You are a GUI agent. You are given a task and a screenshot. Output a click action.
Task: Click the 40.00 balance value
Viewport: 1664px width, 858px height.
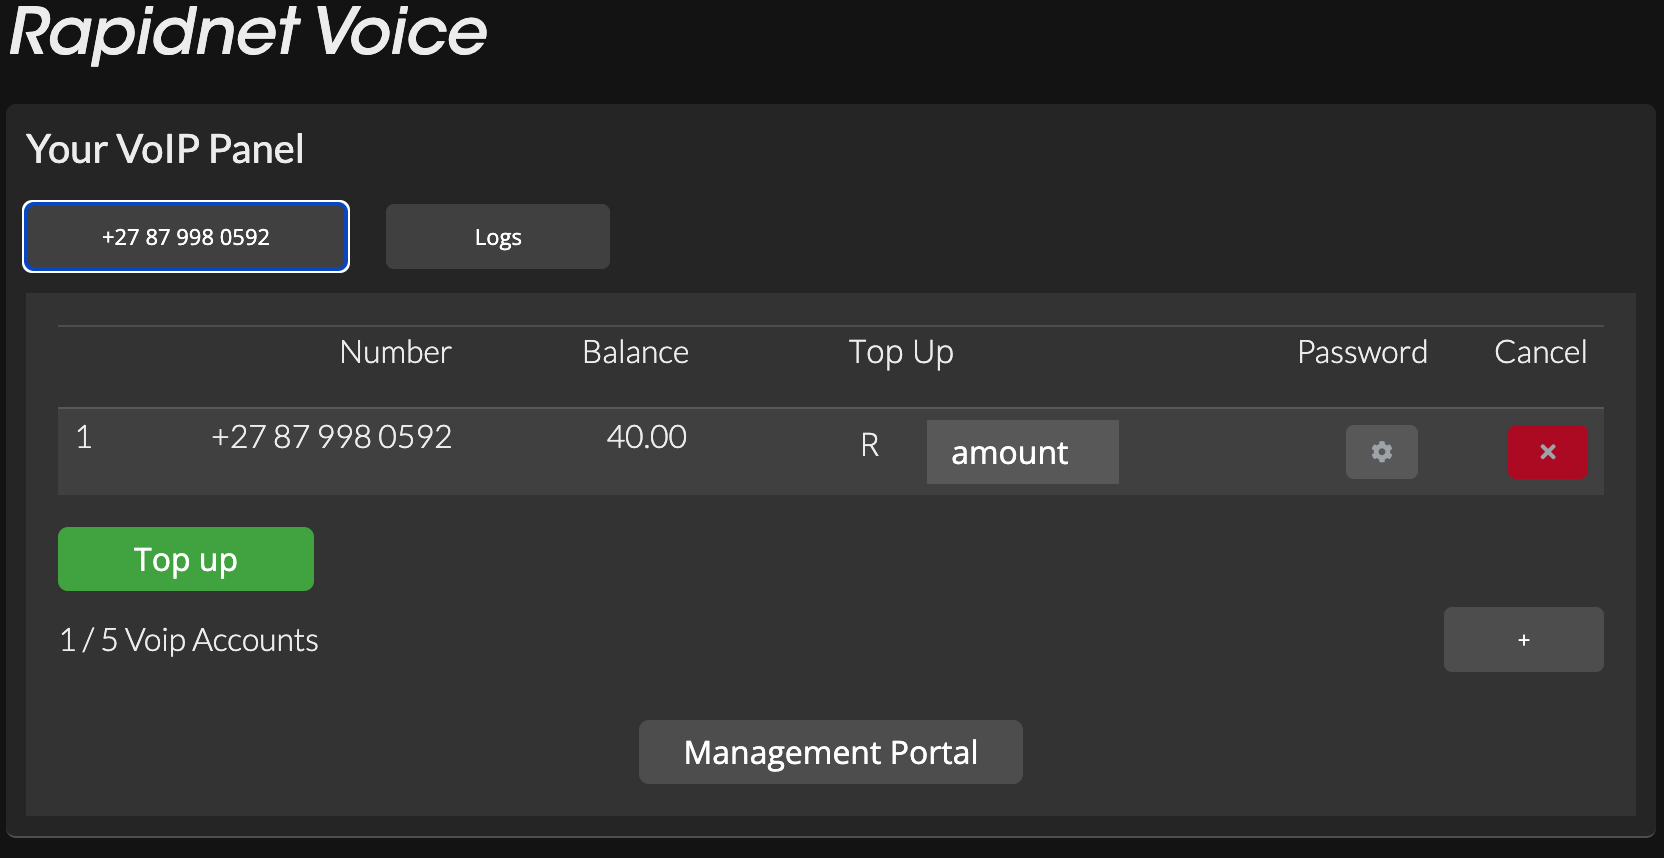[646, 437]
